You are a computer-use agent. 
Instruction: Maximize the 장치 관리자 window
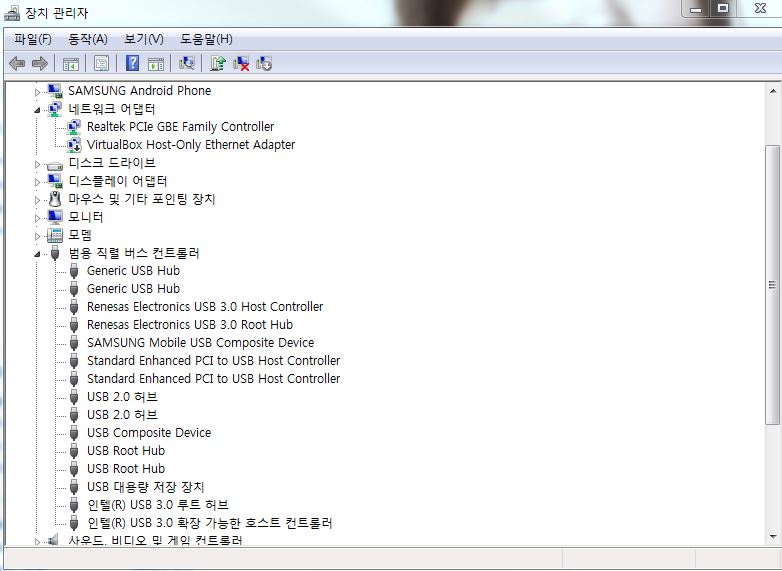point(723,8)
